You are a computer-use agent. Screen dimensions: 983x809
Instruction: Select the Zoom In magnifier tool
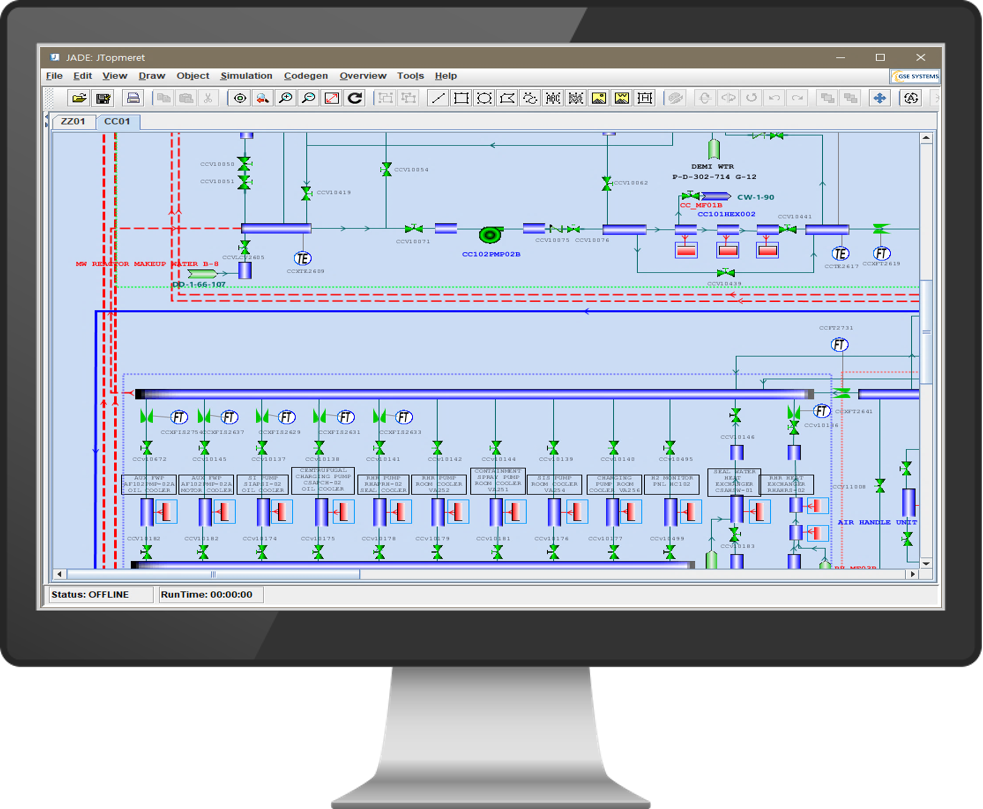(x=286, y=98)
